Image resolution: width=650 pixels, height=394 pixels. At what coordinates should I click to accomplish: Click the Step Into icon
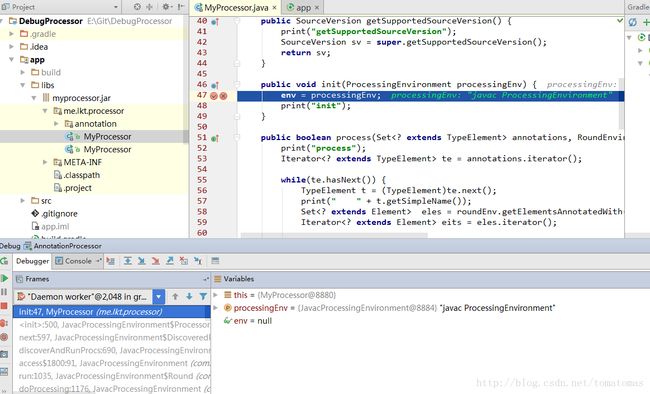pos(142,261)
